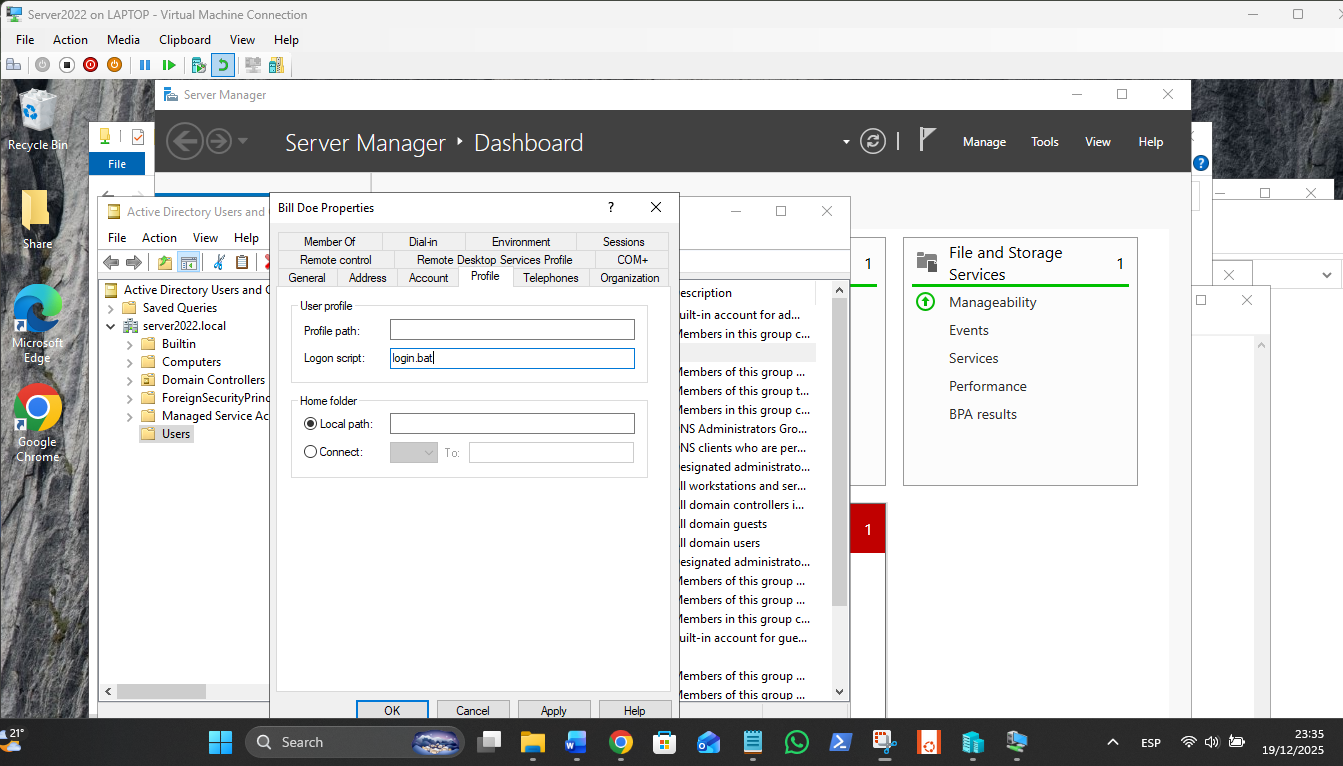Click the Ctrl+Alt+Del toolbar icon
1343x766 pixels.
coord(14,65)
